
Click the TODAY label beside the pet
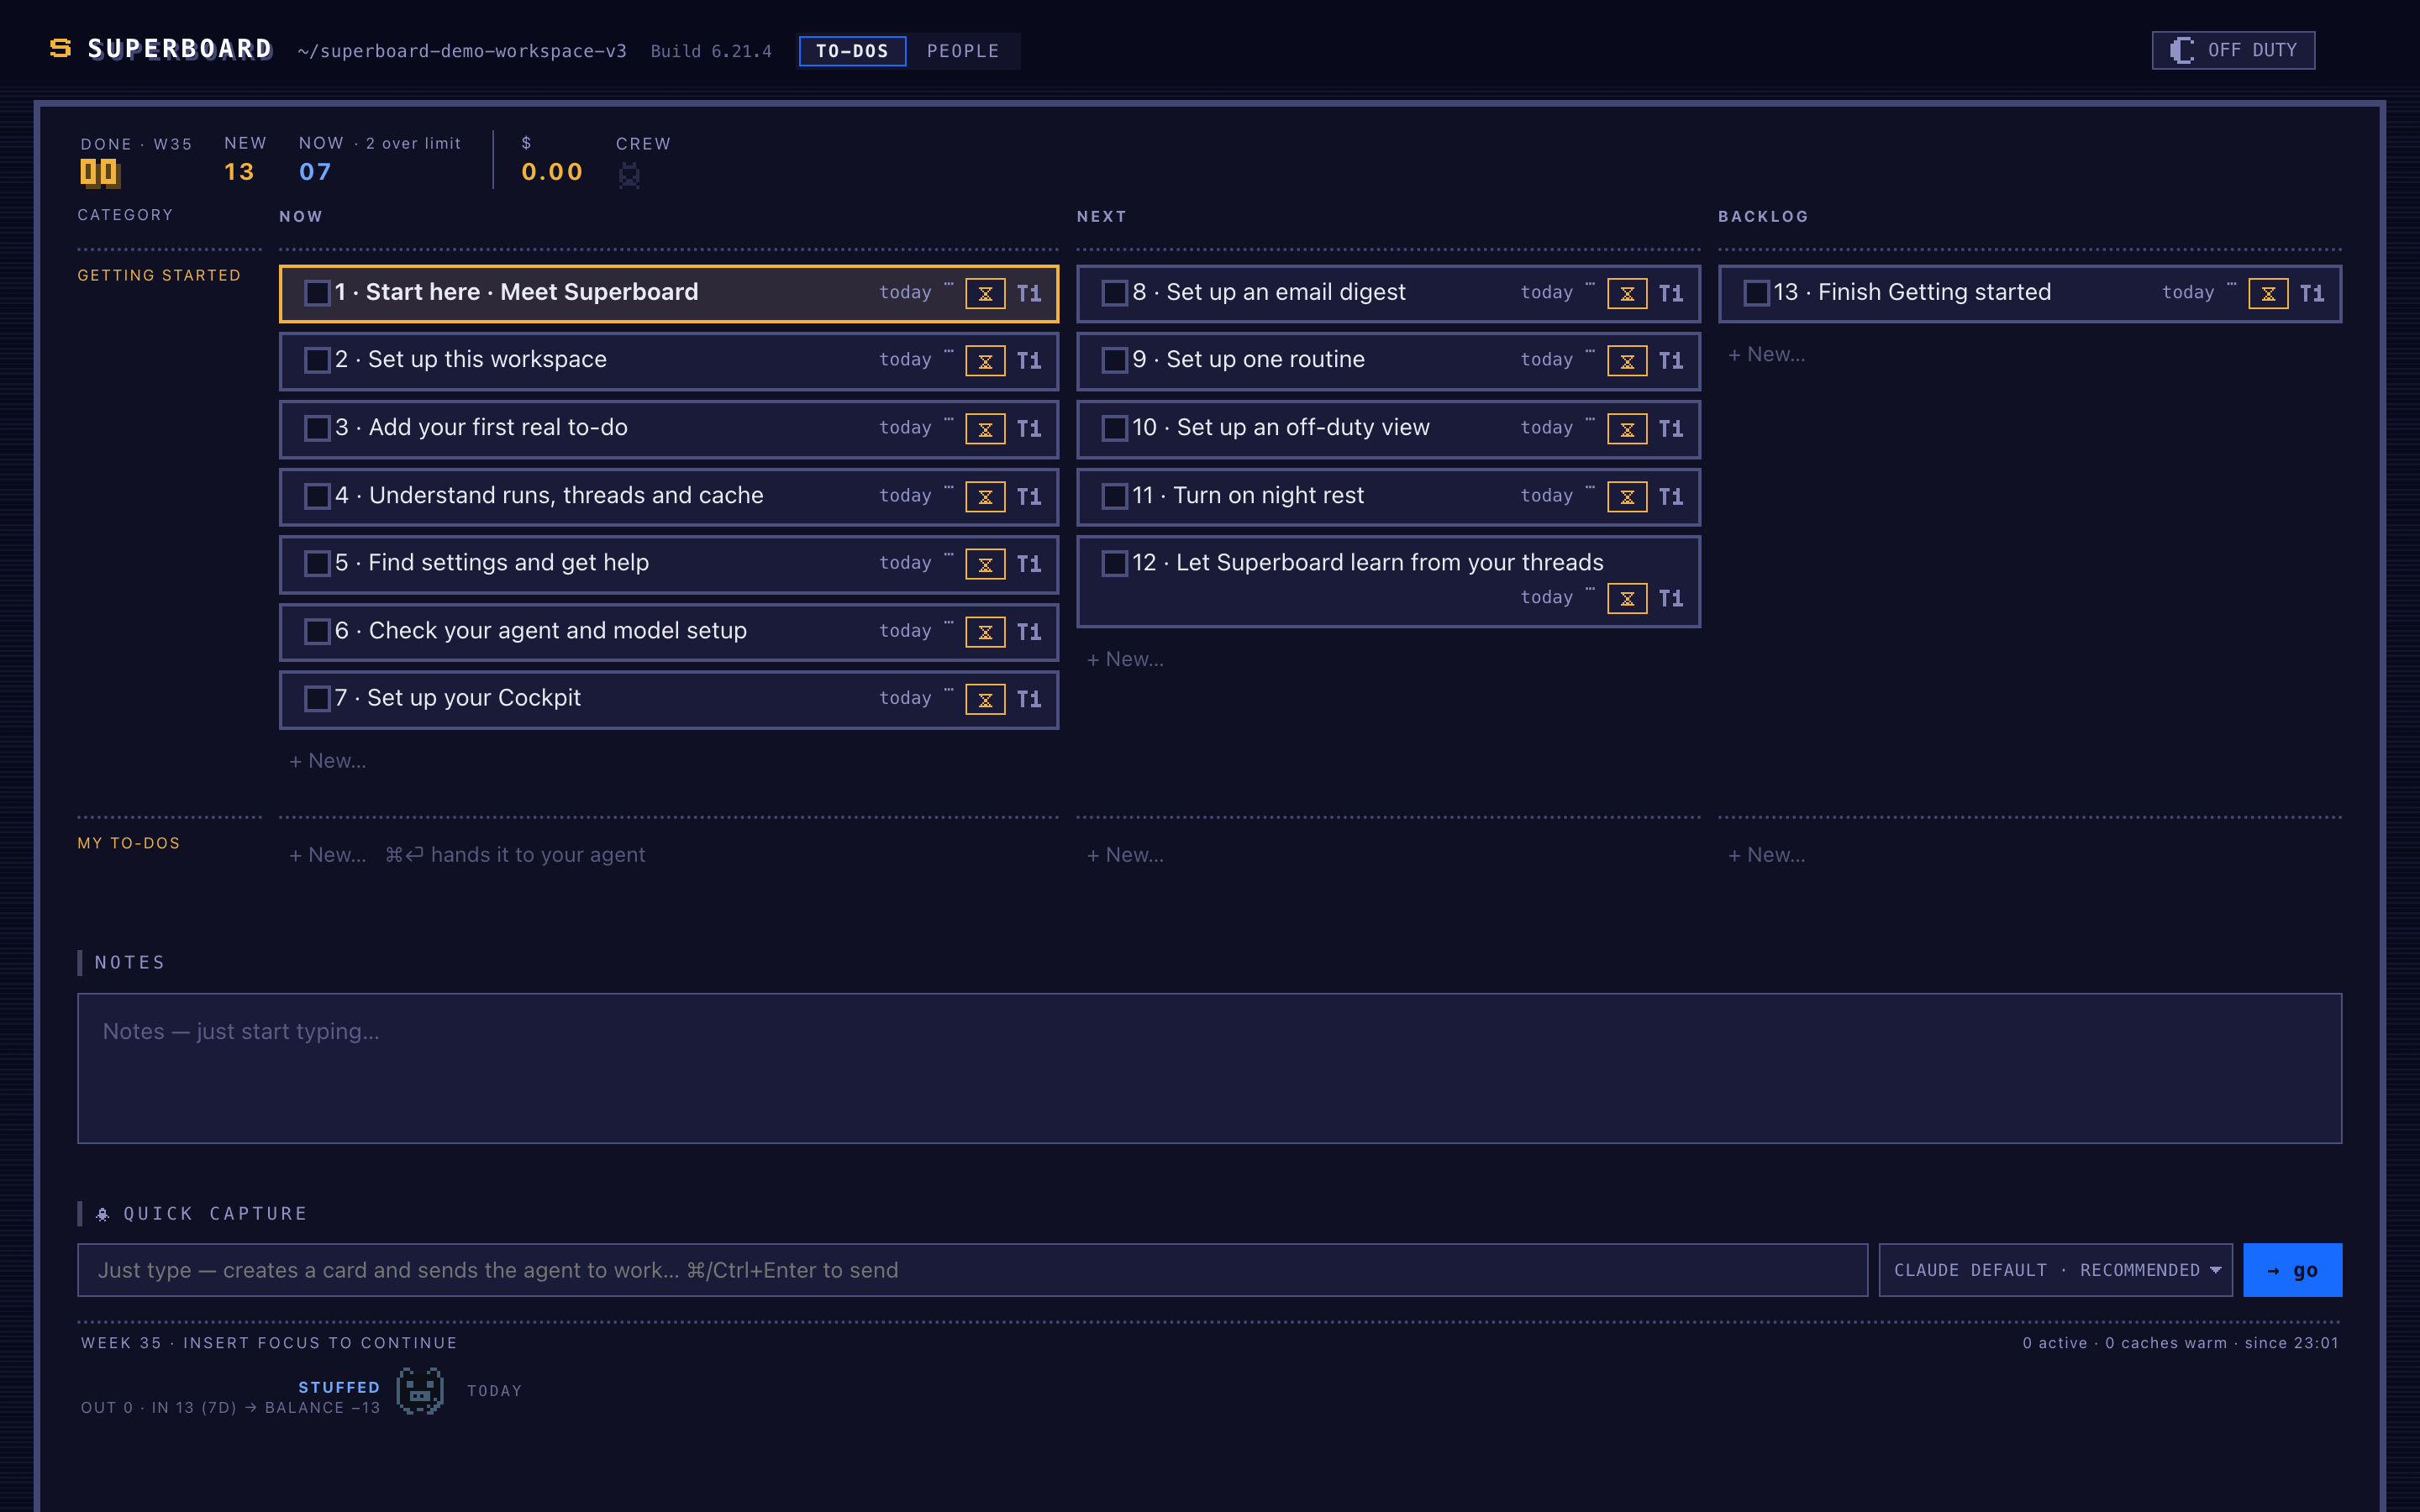pos(494,1391)
